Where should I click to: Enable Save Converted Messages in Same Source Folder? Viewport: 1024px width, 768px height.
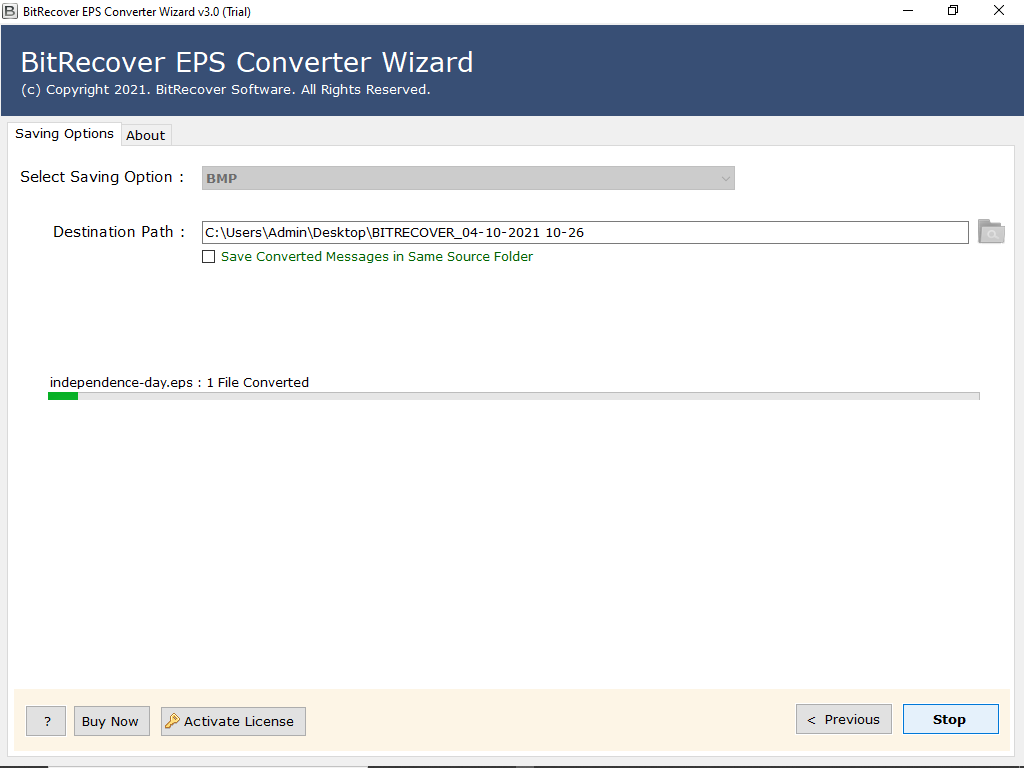[208, 257]
